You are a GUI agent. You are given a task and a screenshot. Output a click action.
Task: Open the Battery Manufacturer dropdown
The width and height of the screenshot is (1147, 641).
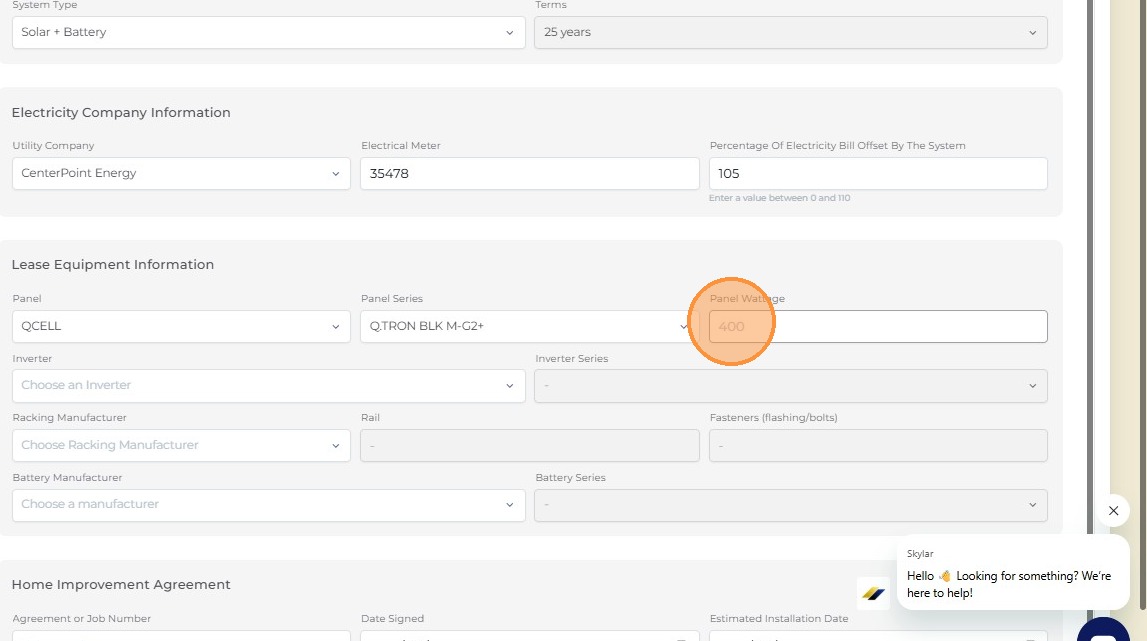[268, 505]
